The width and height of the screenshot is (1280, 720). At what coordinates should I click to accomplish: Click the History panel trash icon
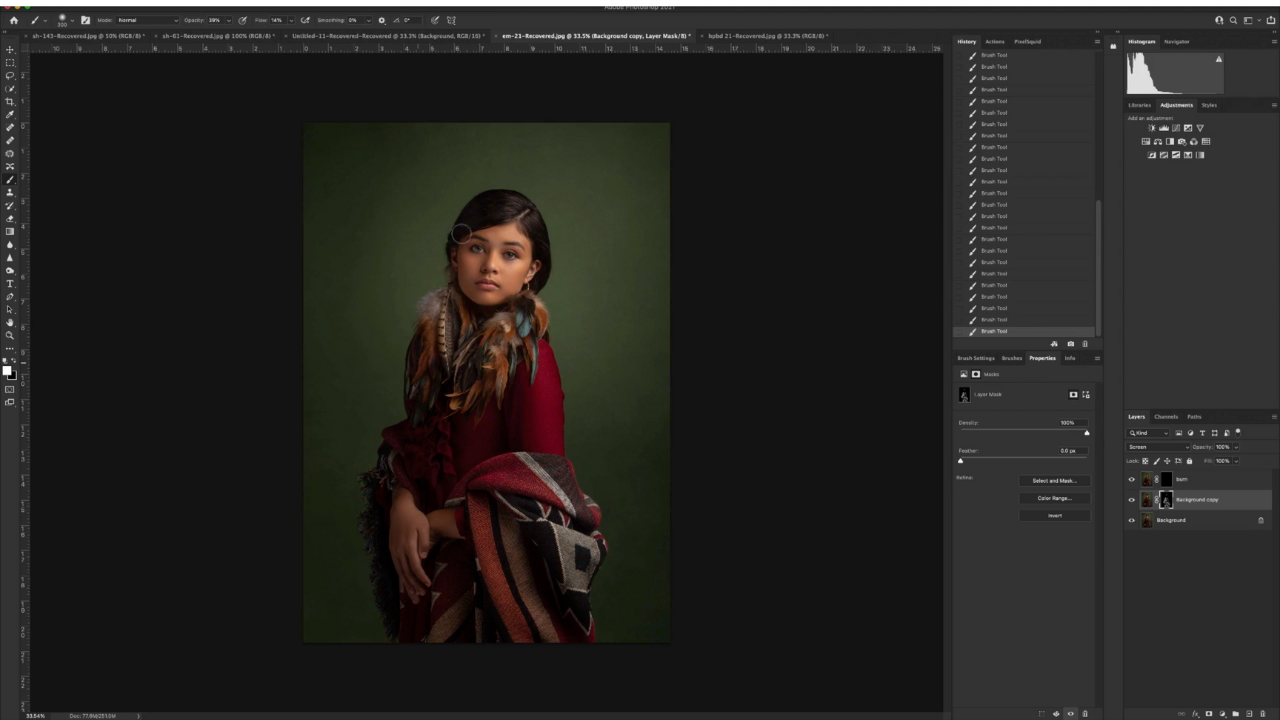click(x=1085, y=344)
